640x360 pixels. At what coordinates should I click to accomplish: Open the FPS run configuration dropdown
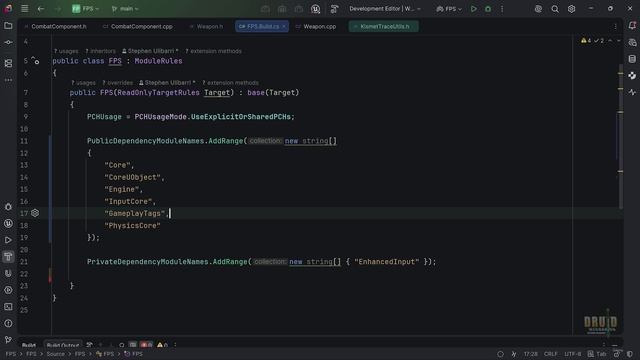click(449, 9)
